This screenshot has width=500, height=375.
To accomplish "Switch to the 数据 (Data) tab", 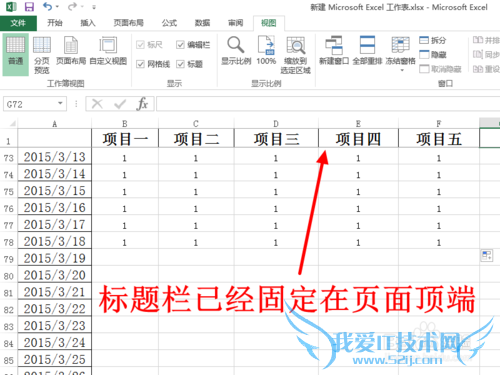I will pyautogui.click(x=202, y=23).
